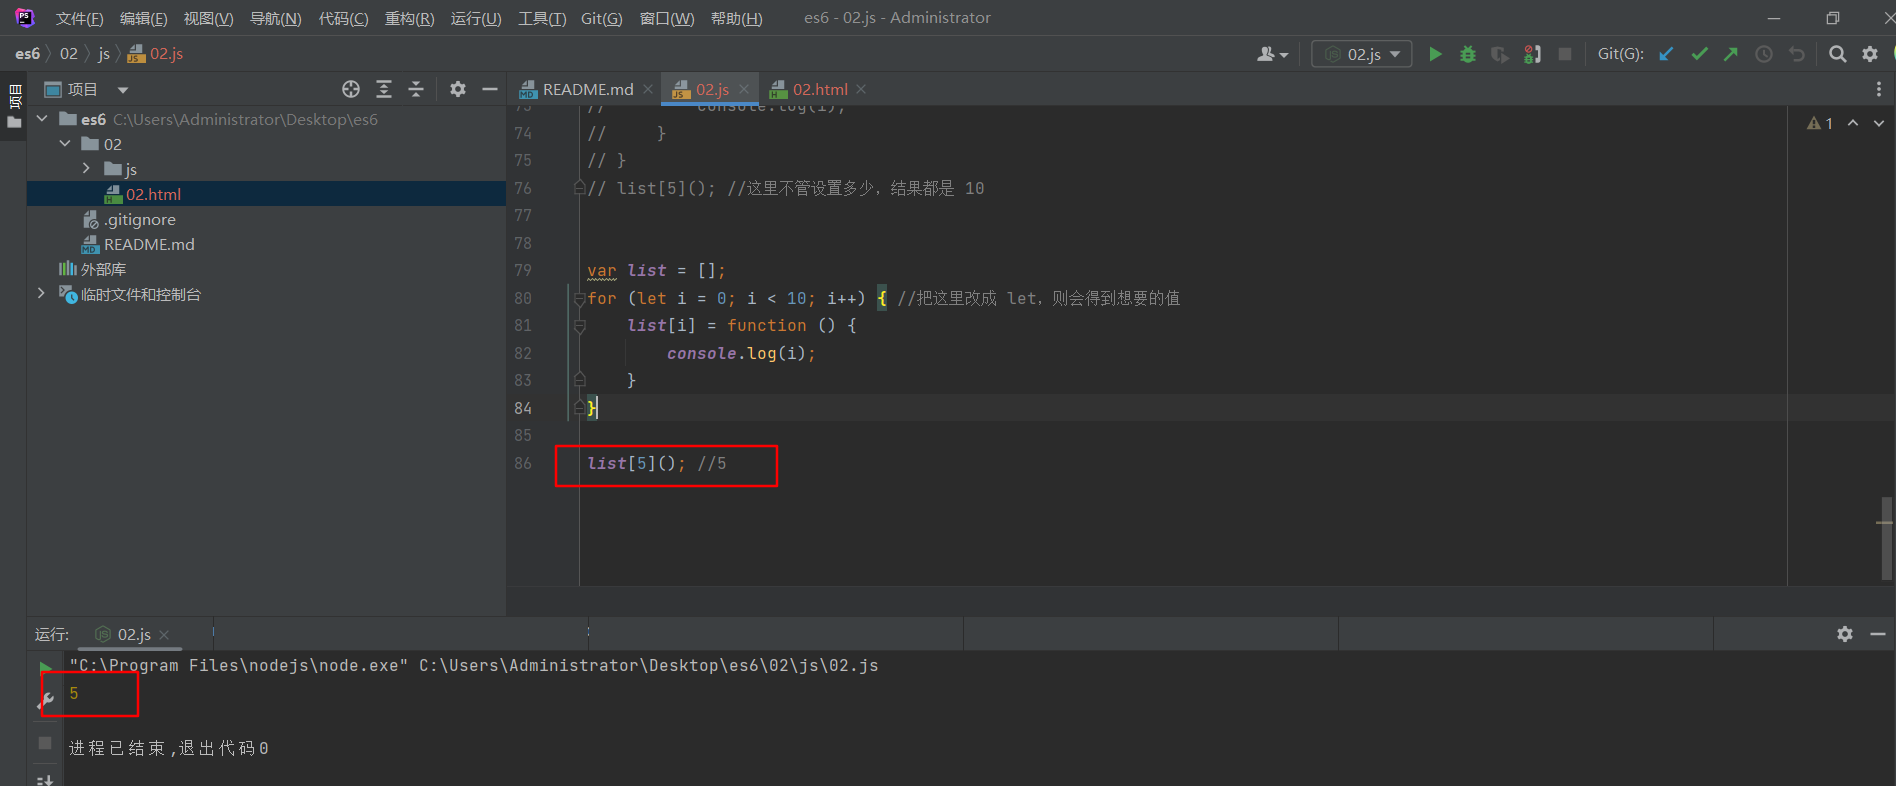The width and height of the screenshot is (1896, 786).
Task: Click the wrench icon in run panel
Action: tap(45, 702)
